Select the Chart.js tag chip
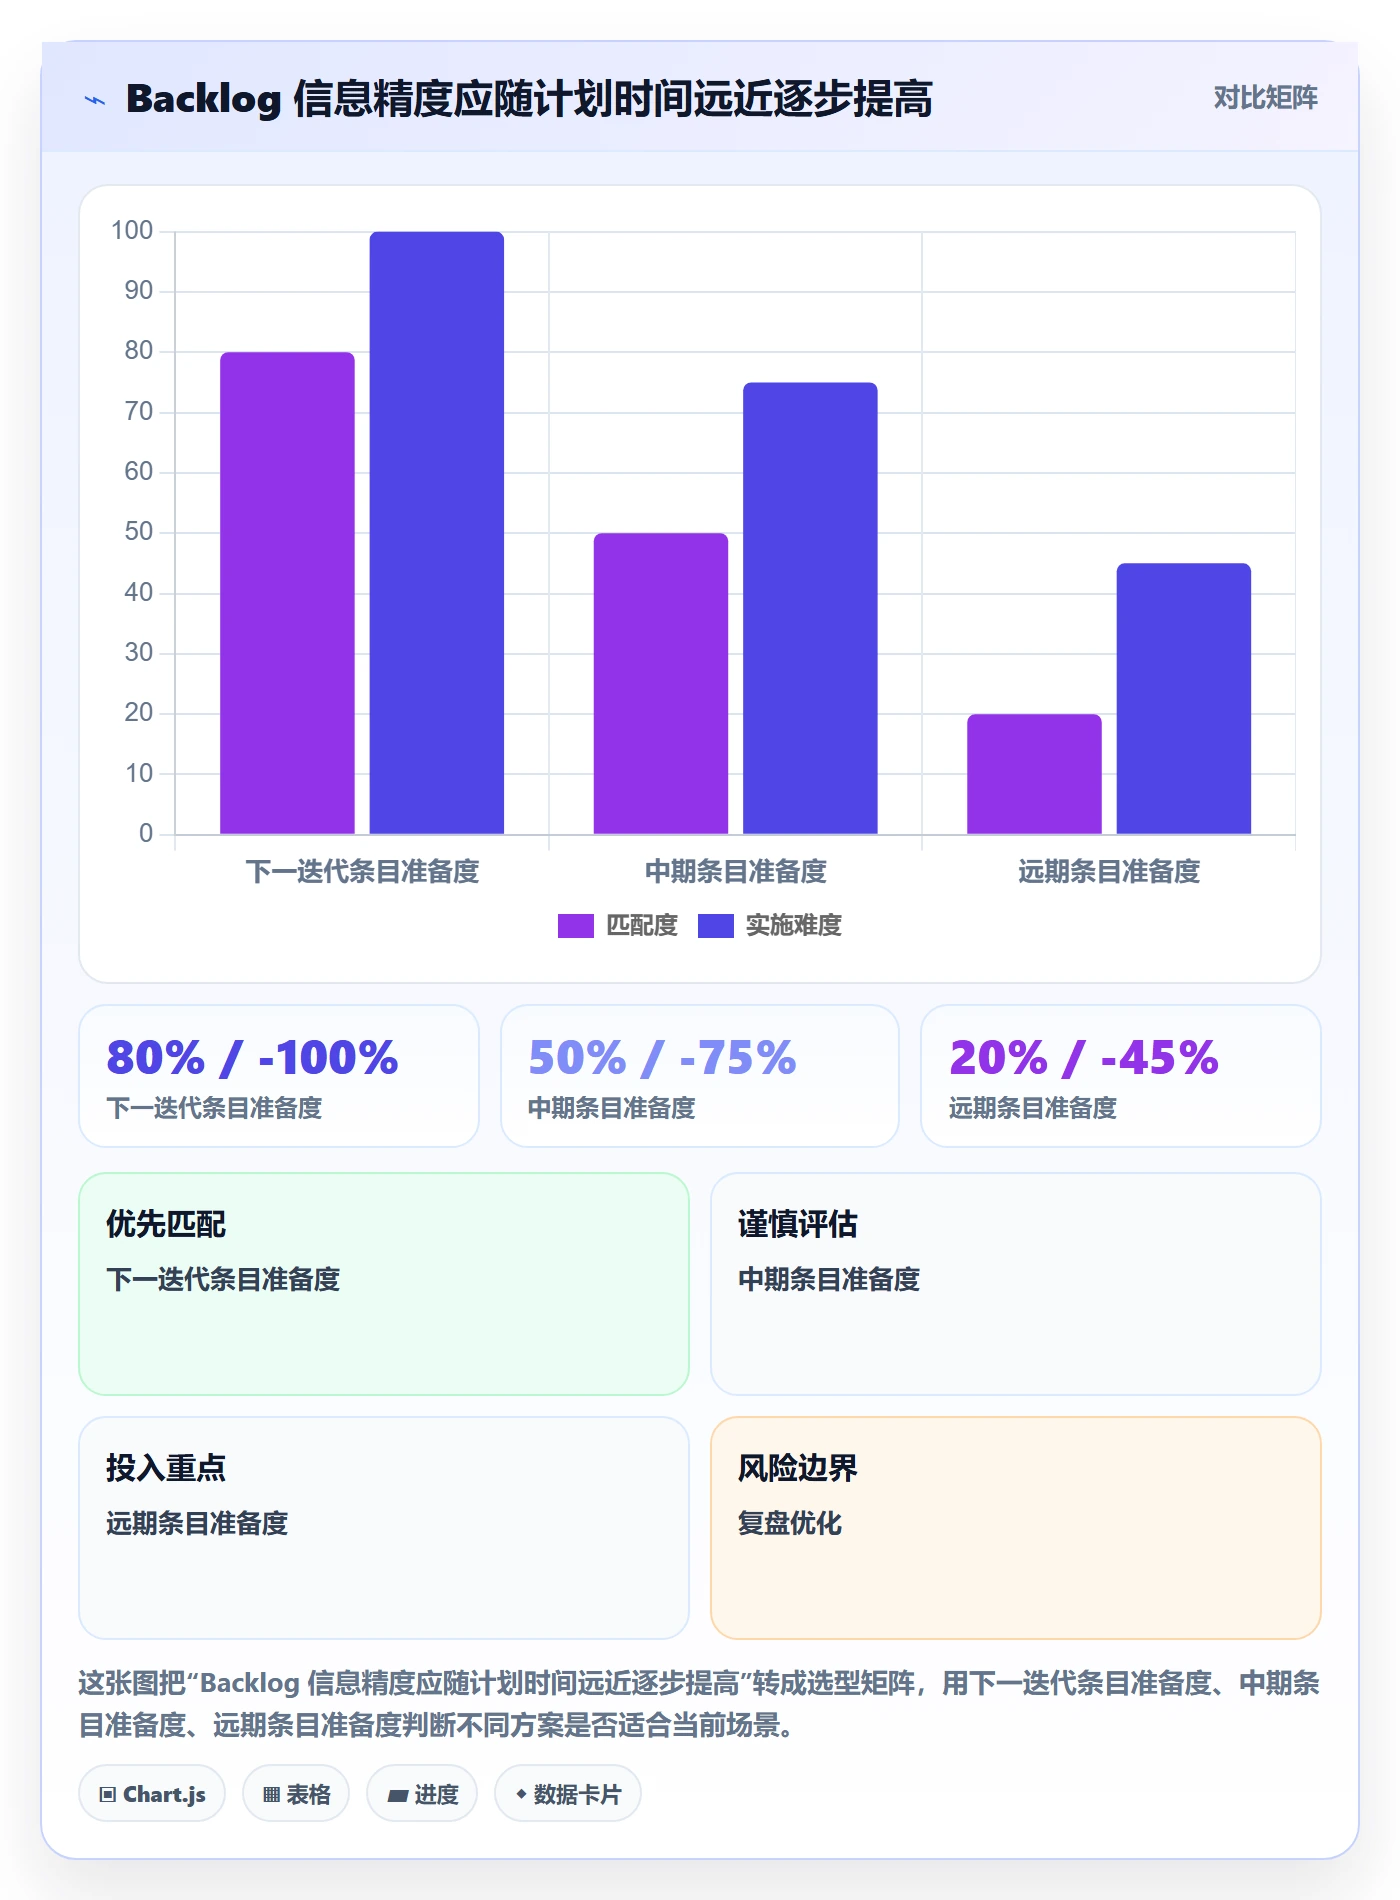The image size is (1400, 1900). click(152, 1794)
